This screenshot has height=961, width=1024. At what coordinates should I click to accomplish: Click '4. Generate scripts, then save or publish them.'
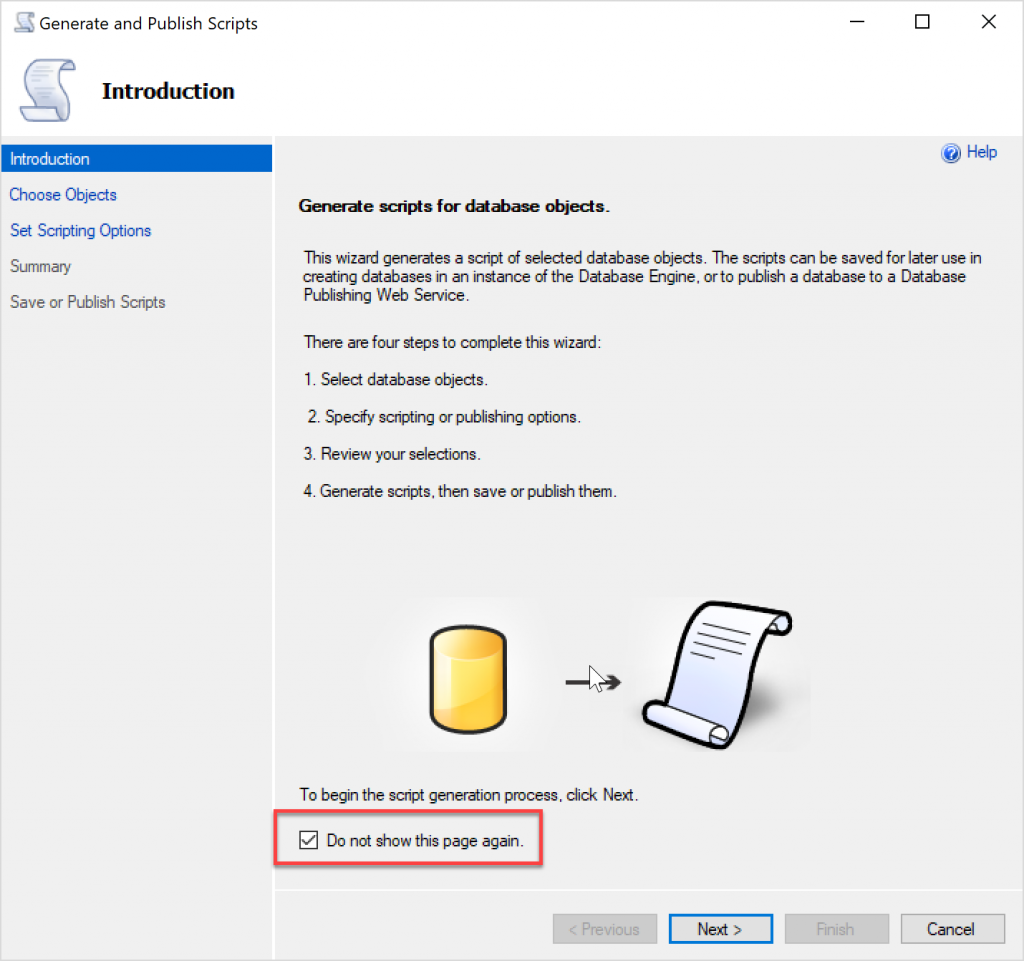point(460,491)
